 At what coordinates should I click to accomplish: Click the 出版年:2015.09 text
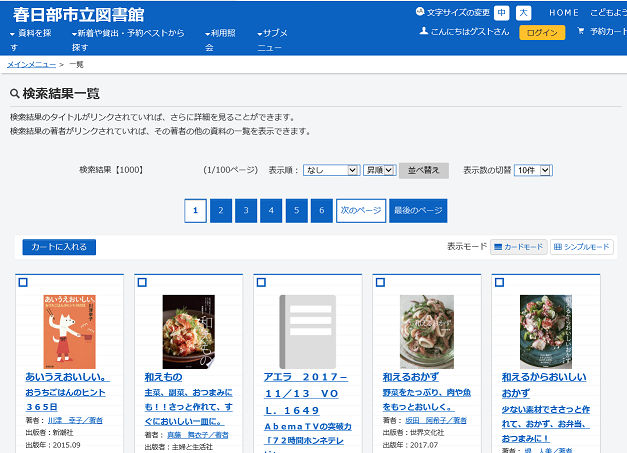click(x=53, y=445)
